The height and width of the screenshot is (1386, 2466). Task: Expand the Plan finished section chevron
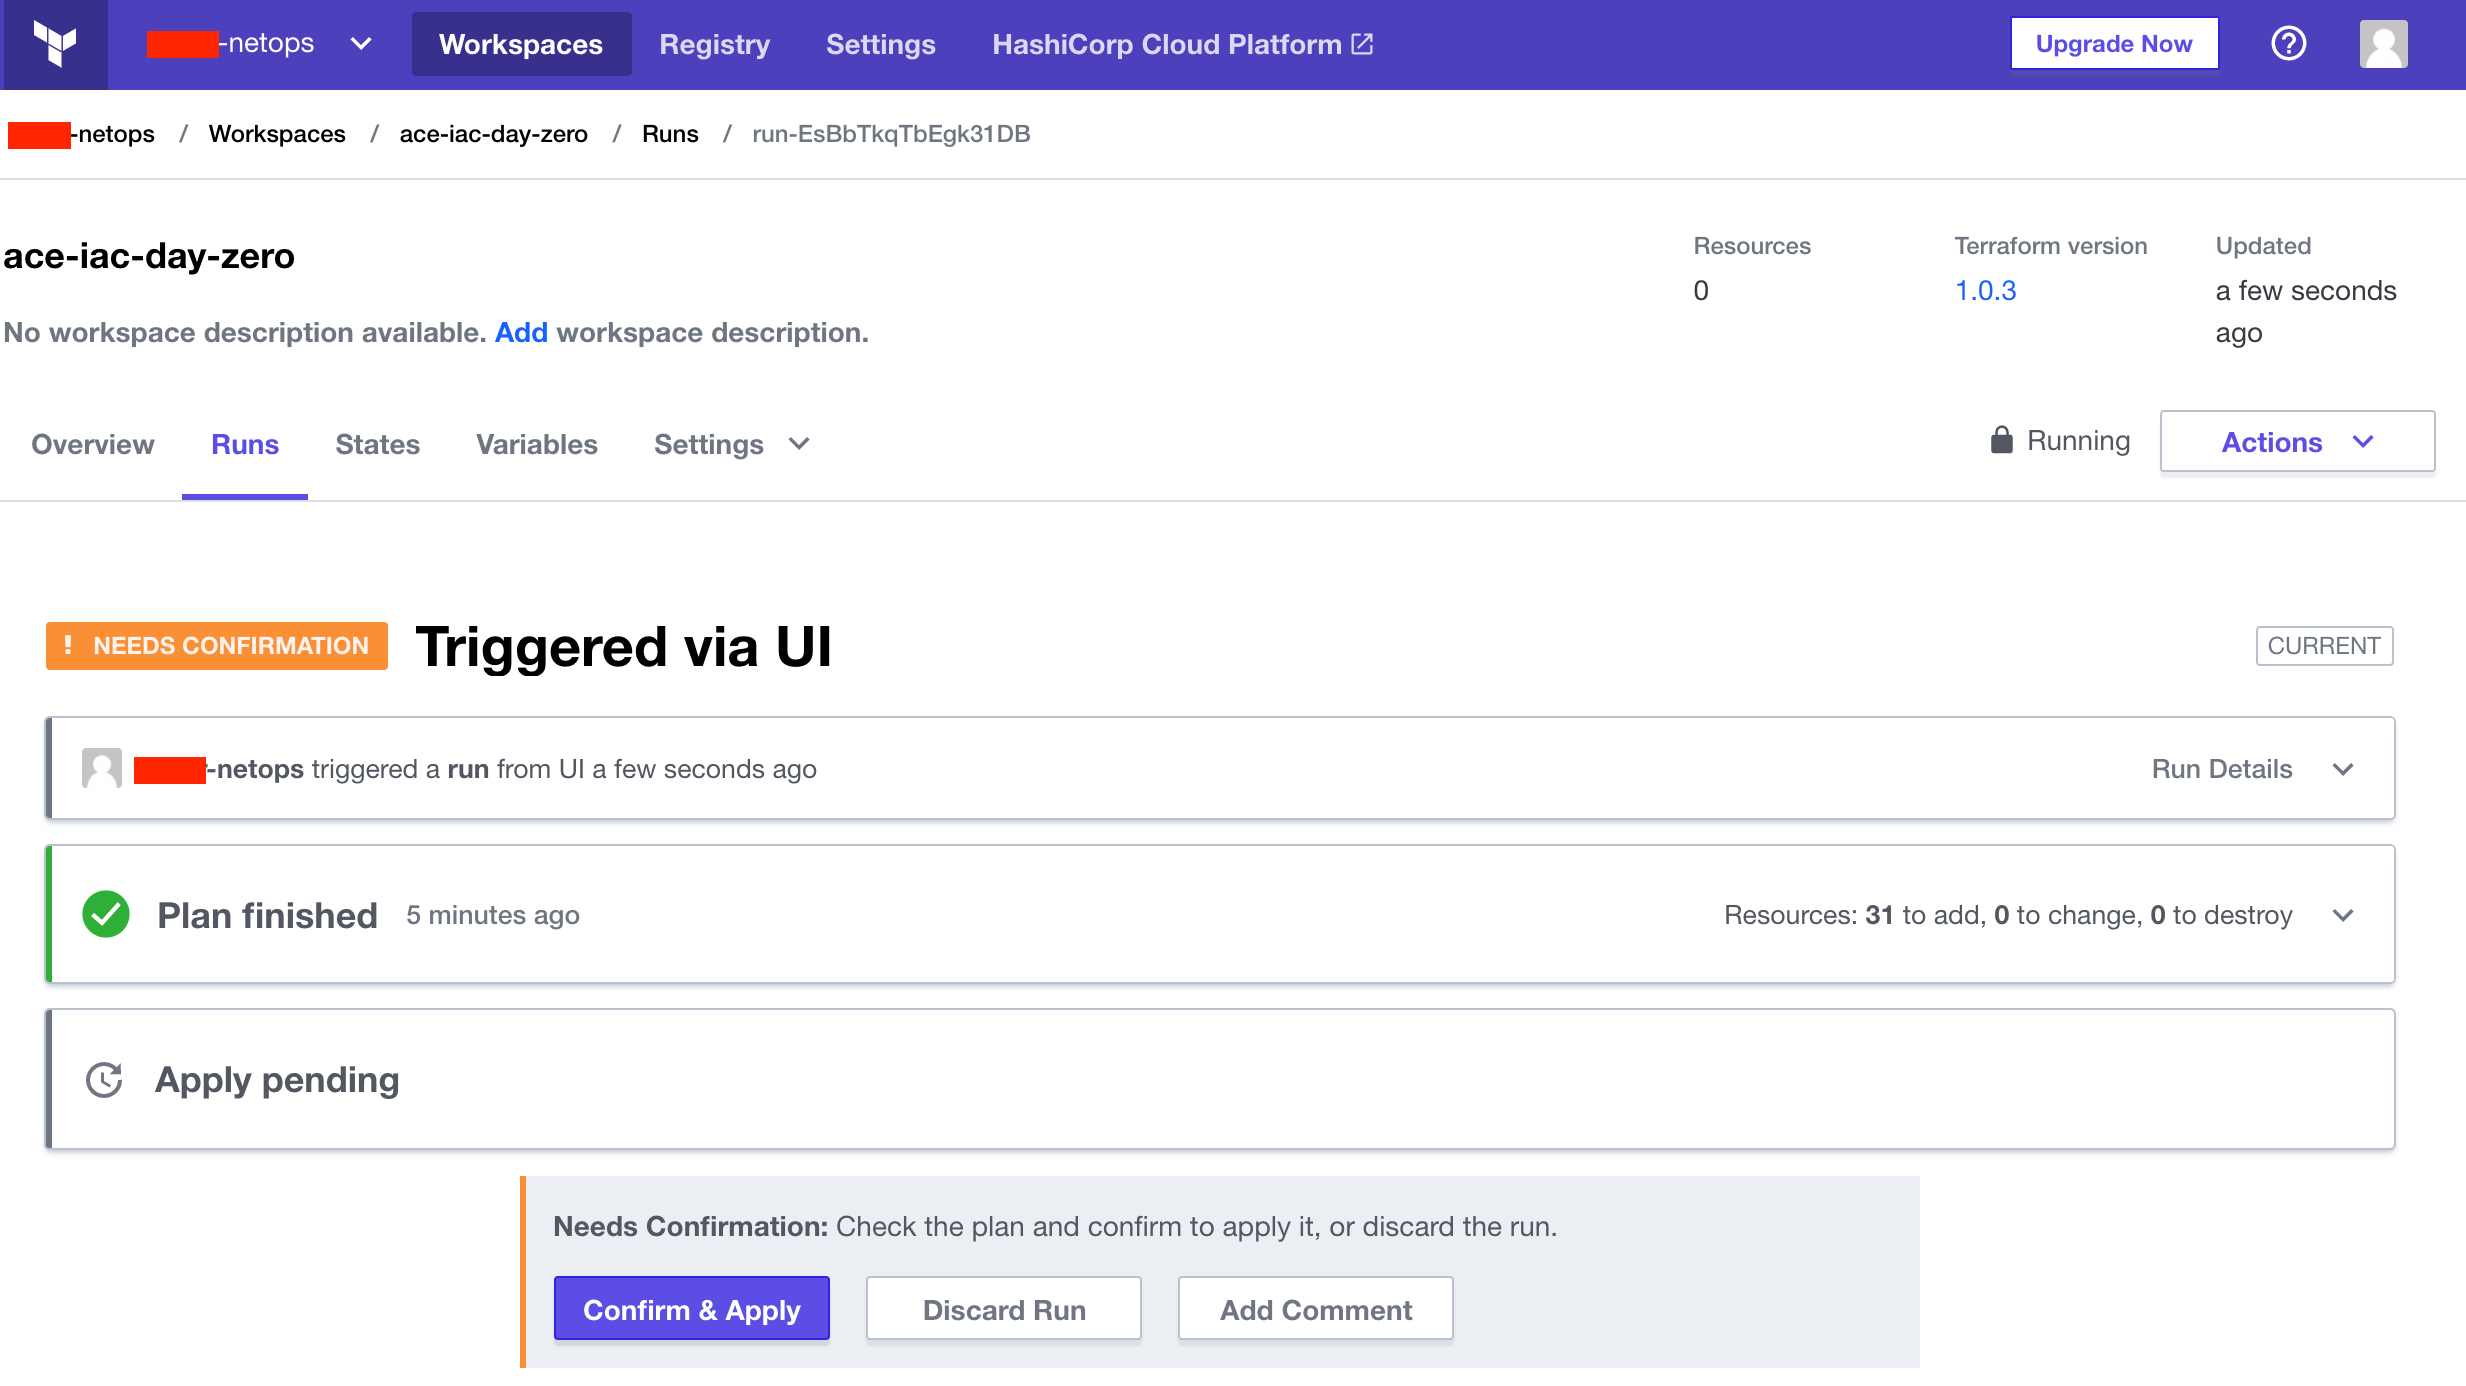[x=2343, y=915]
